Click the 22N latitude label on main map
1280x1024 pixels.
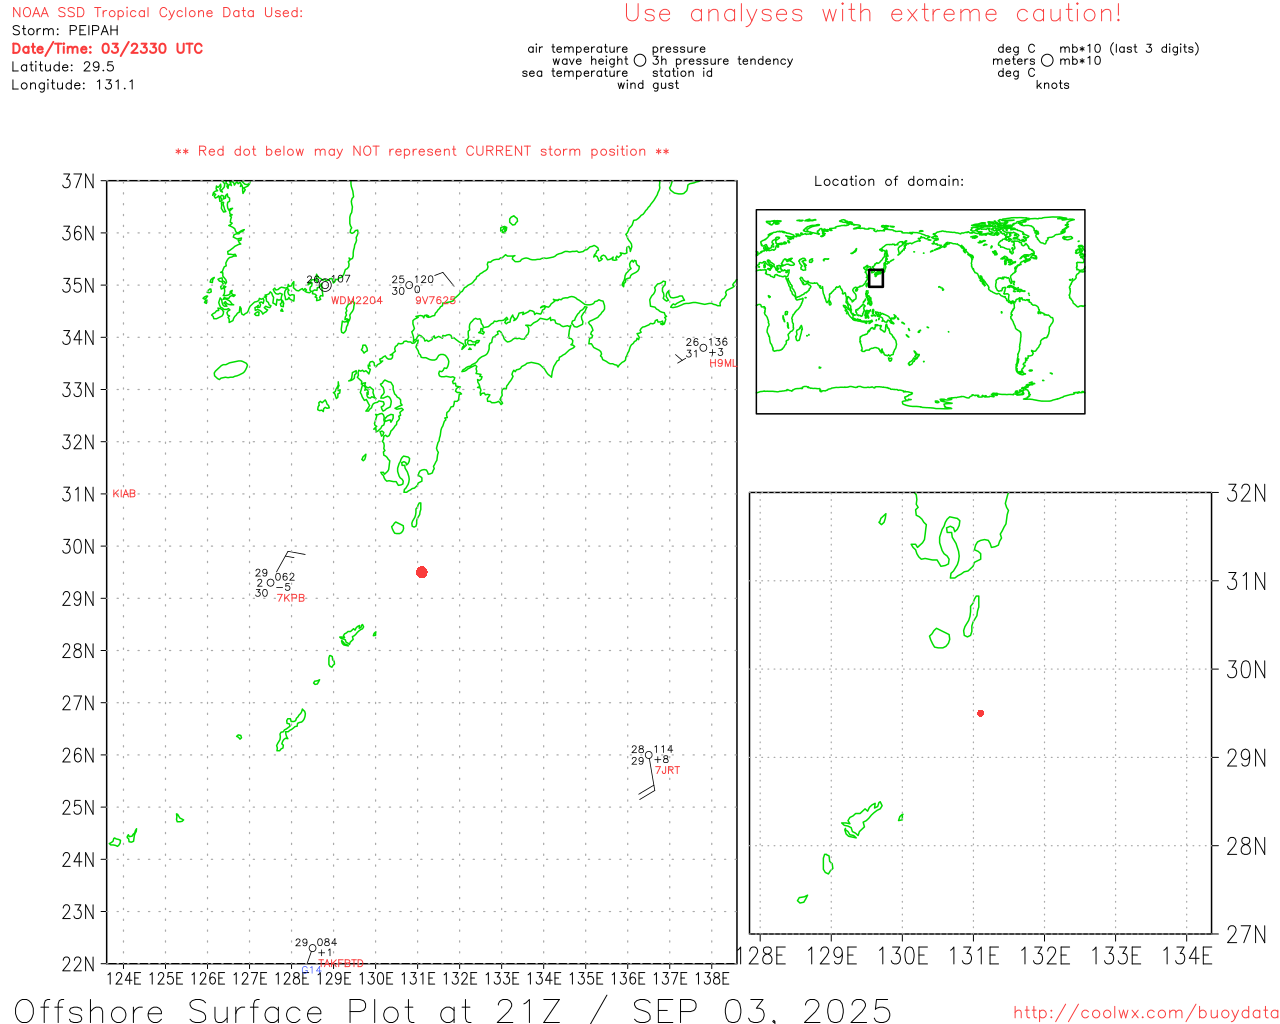coord(79,964)
